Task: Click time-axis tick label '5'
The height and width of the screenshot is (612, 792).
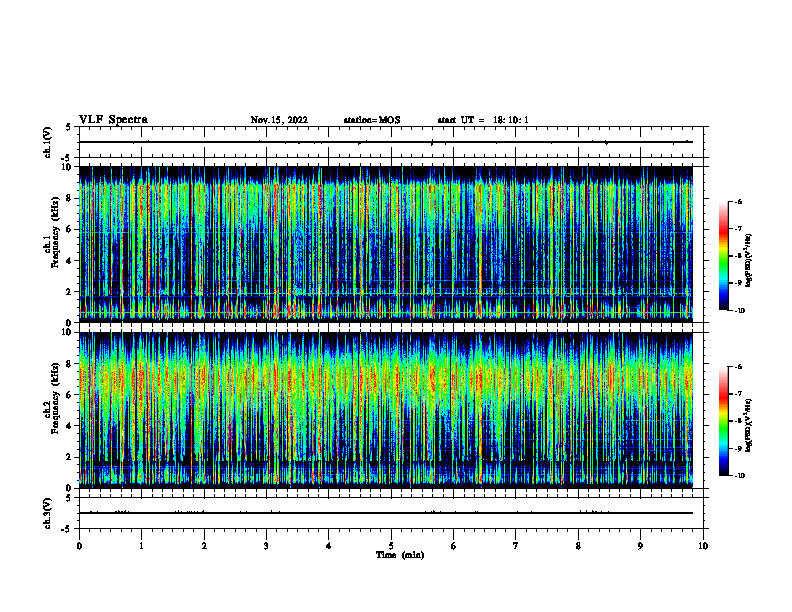Action: tap(391, 546)
